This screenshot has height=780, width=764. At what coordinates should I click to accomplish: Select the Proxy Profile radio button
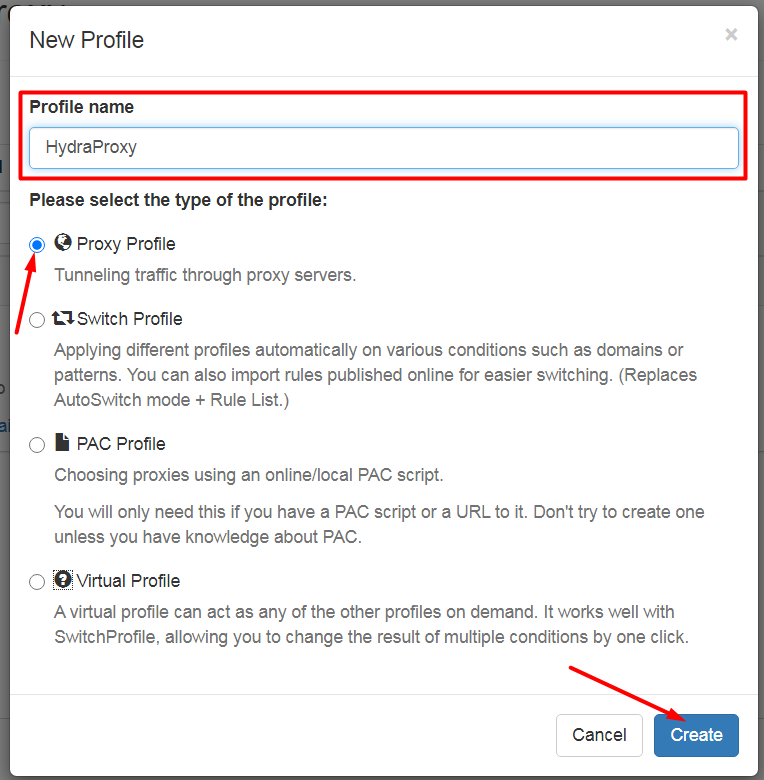coord(37,245)
